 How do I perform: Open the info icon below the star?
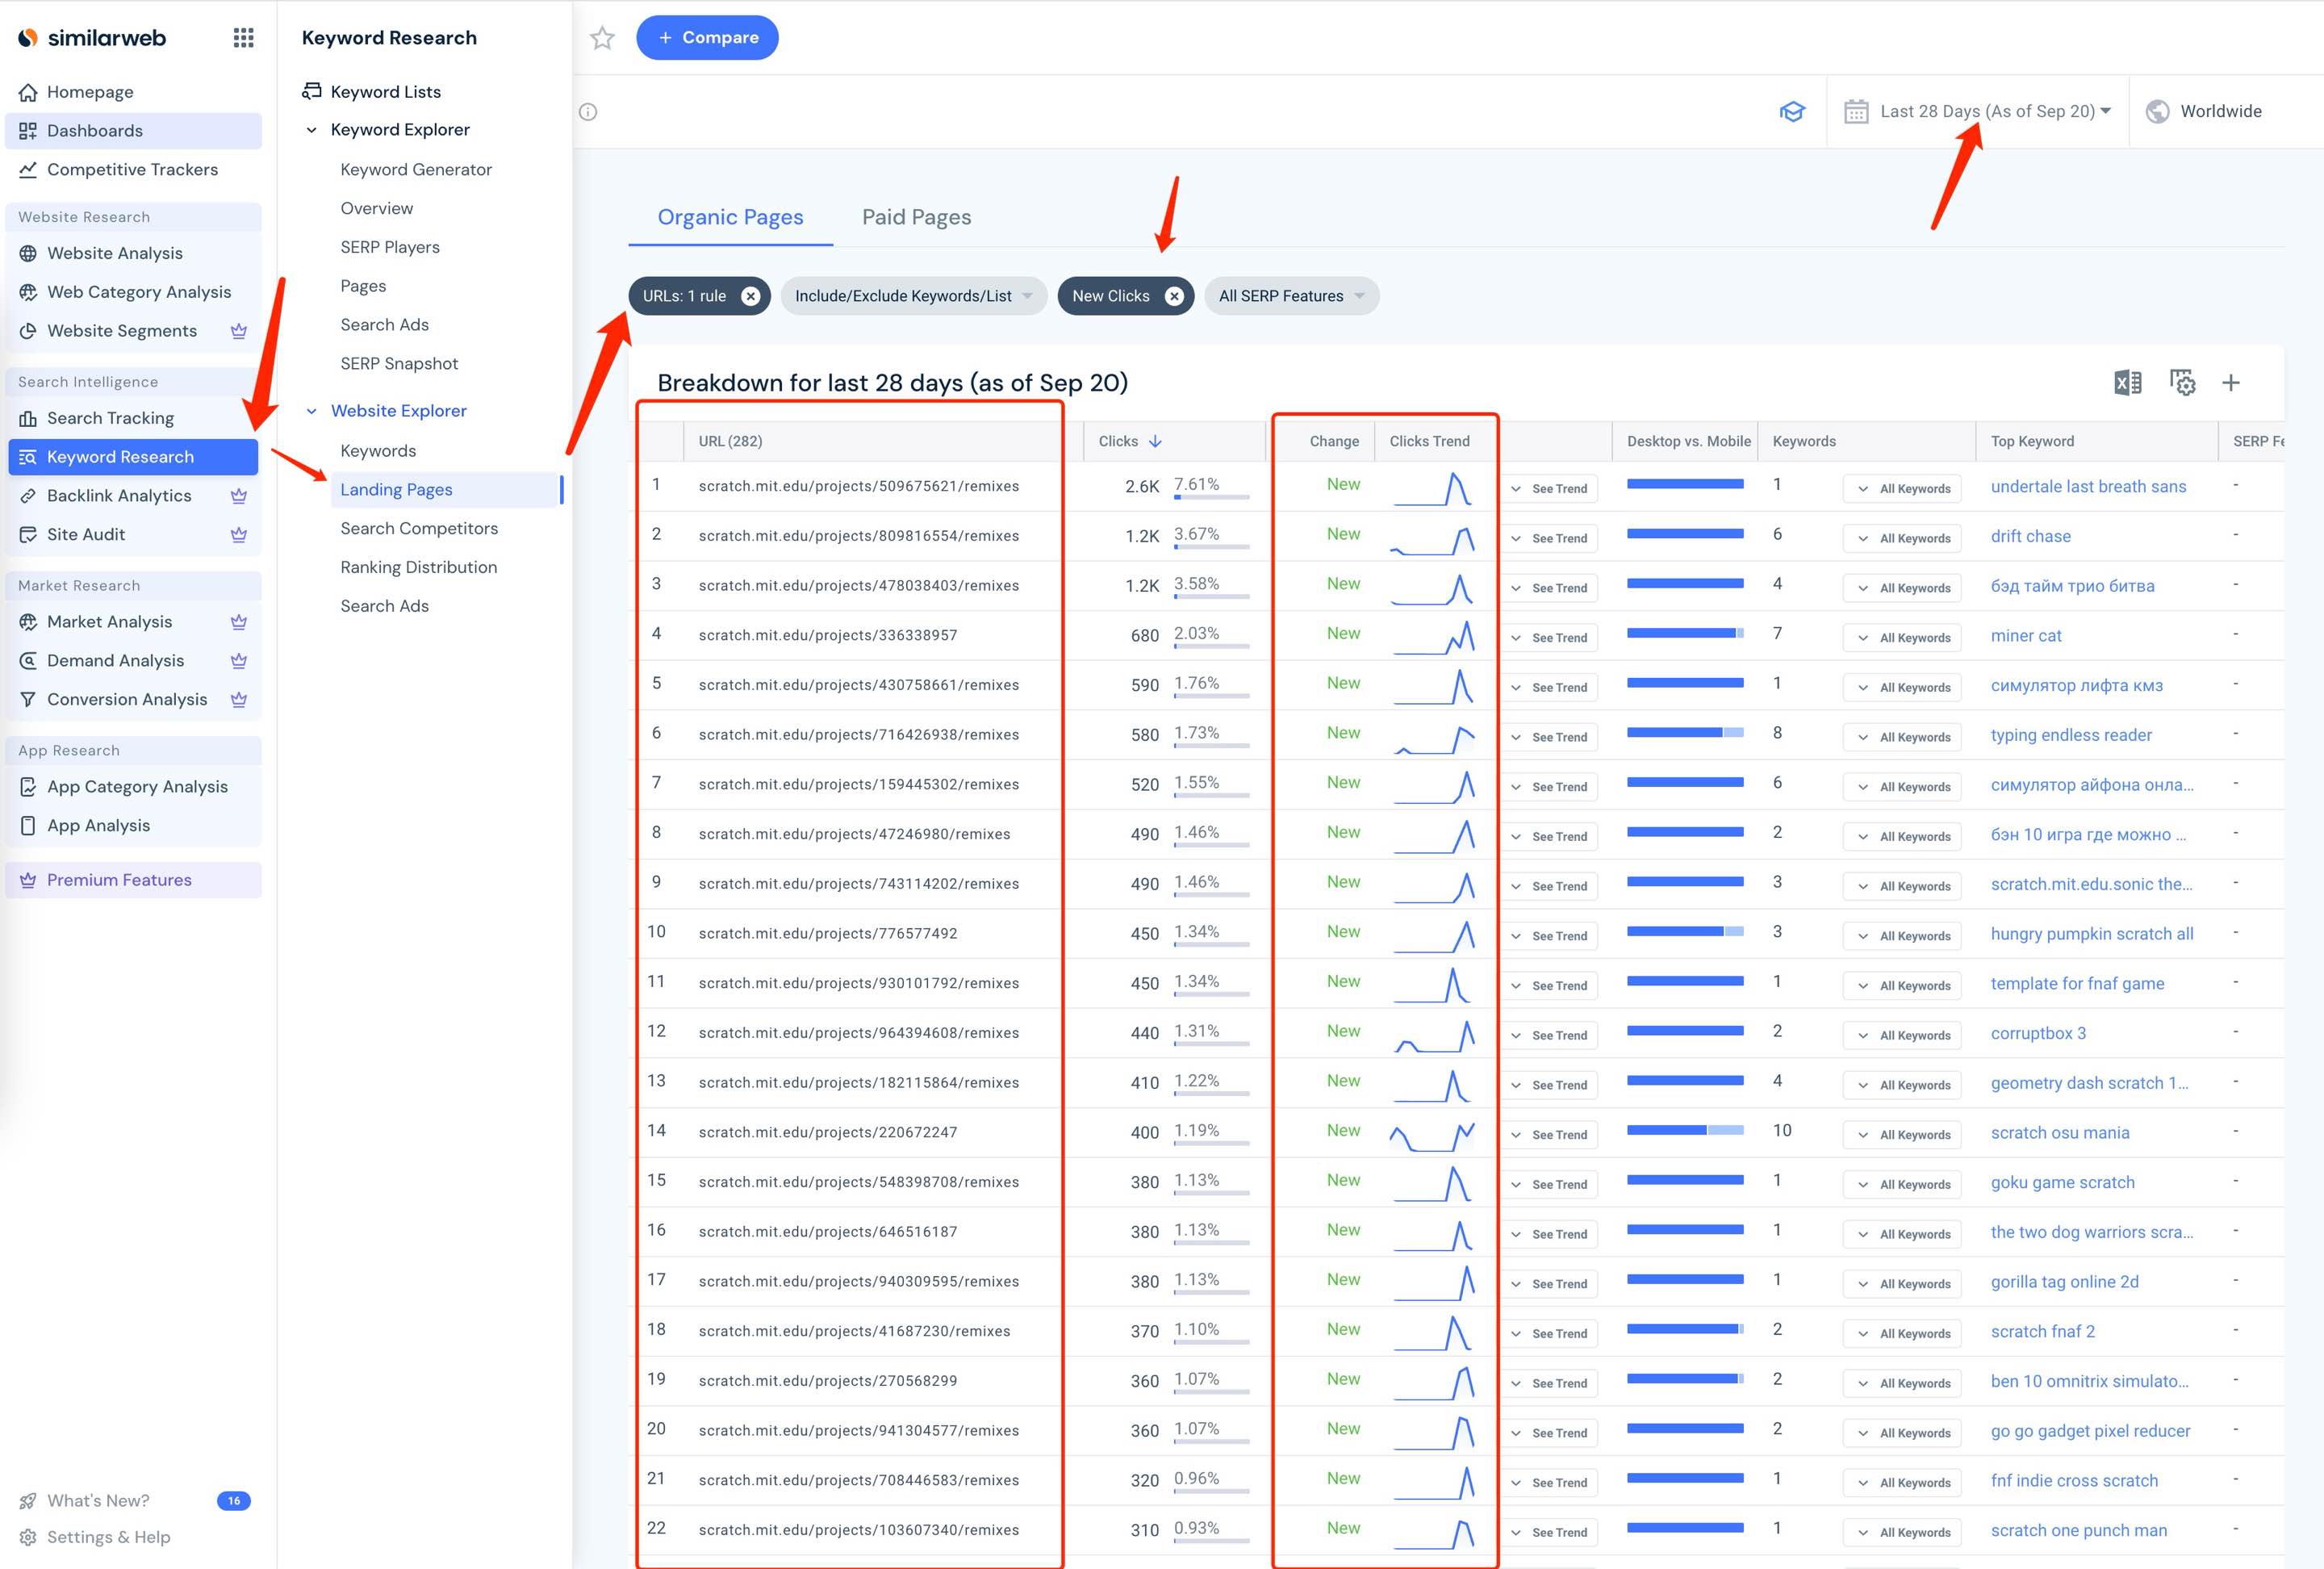click(588, 112)
